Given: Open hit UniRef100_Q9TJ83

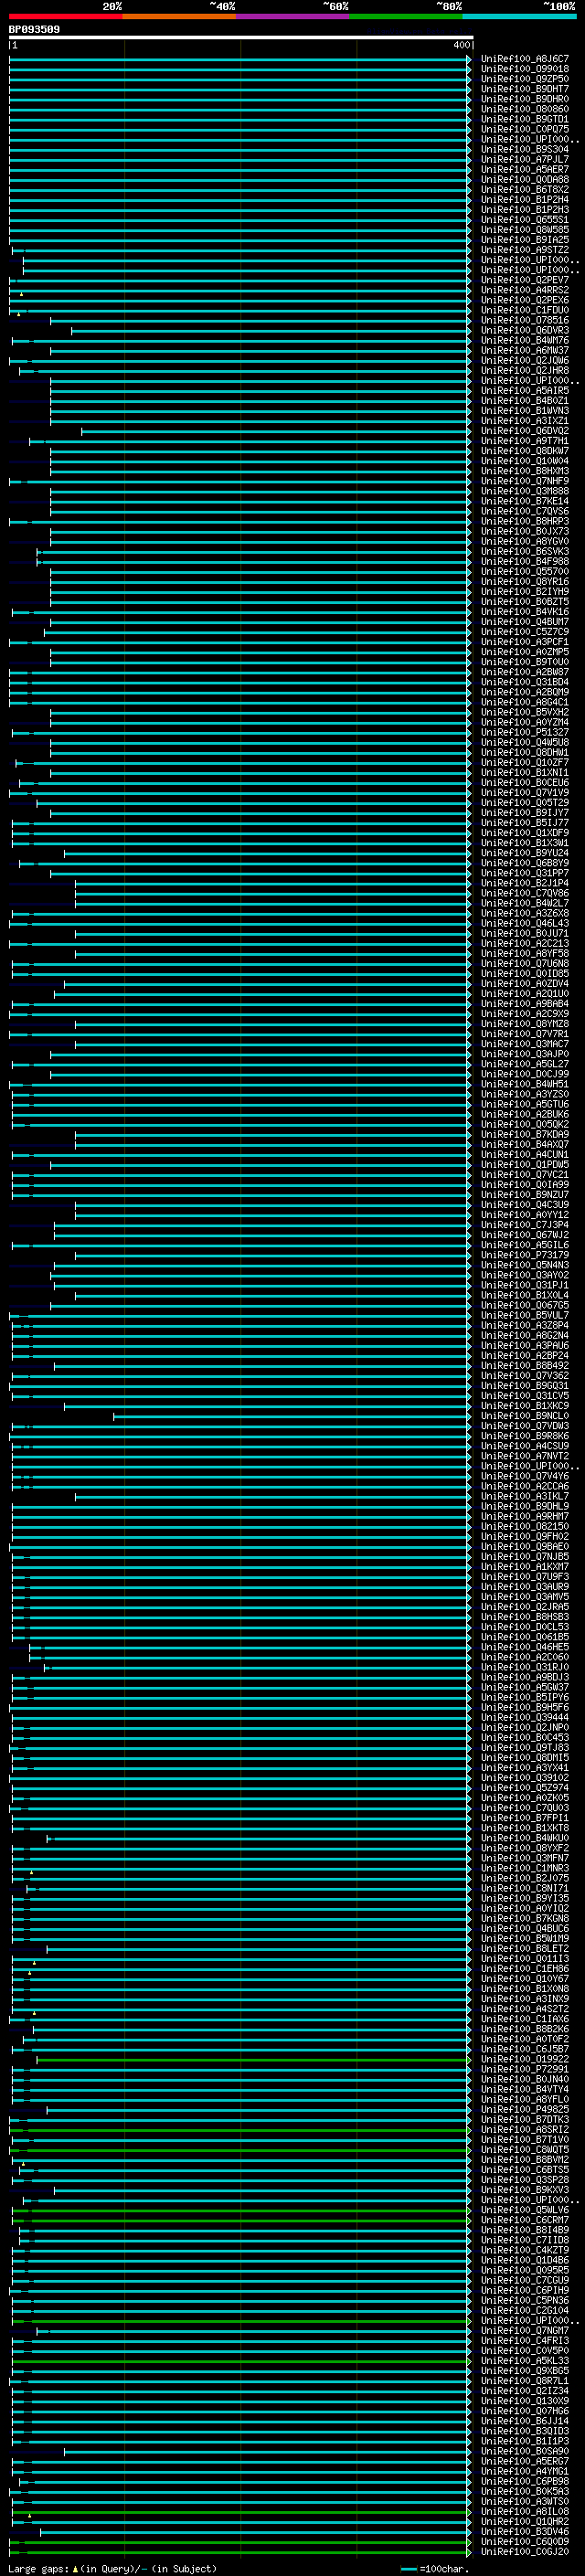Looking at the screenshot, I should pyautogui.click(x=525, y=1747).
